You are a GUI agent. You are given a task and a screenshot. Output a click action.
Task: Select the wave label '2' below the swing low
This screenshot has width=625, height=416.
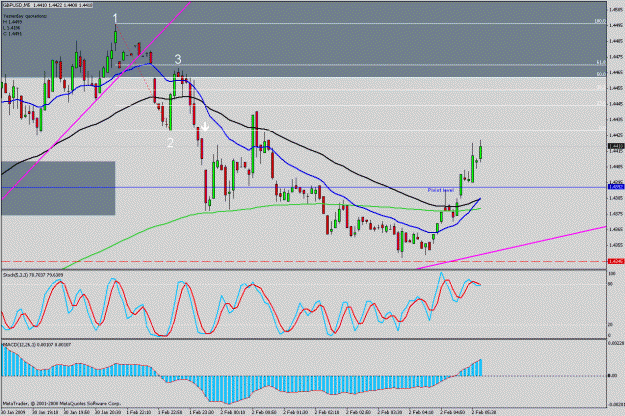coord(170,143)
